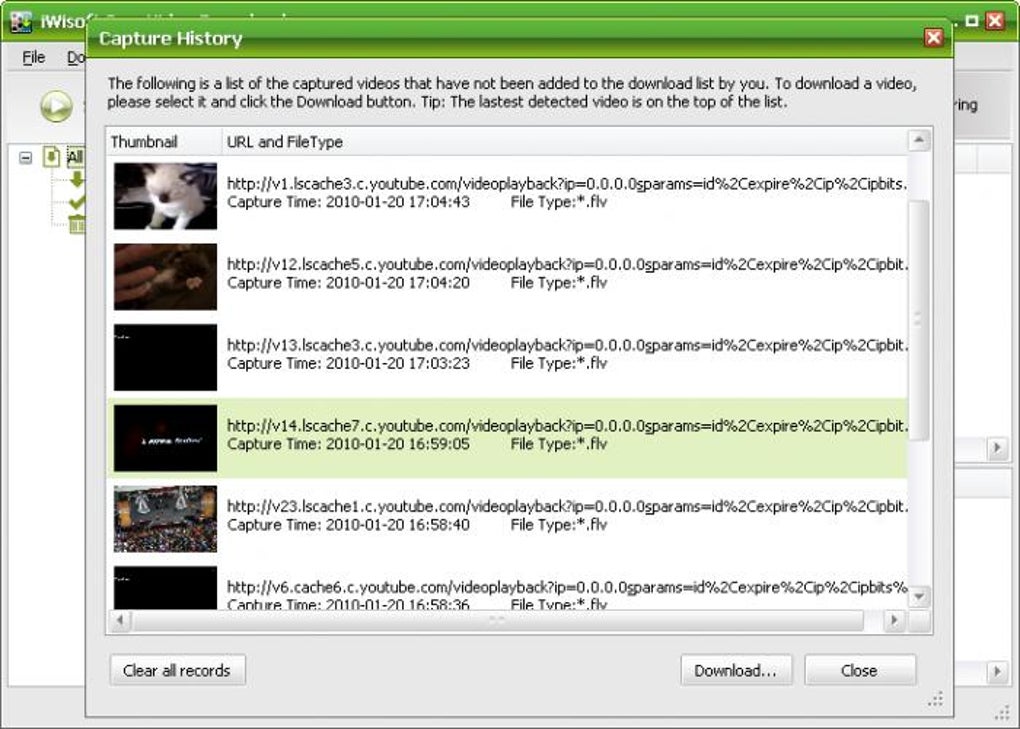Click the Clear all records button
The width and height of the screenshot is (1020, 729).
point(177,670)
